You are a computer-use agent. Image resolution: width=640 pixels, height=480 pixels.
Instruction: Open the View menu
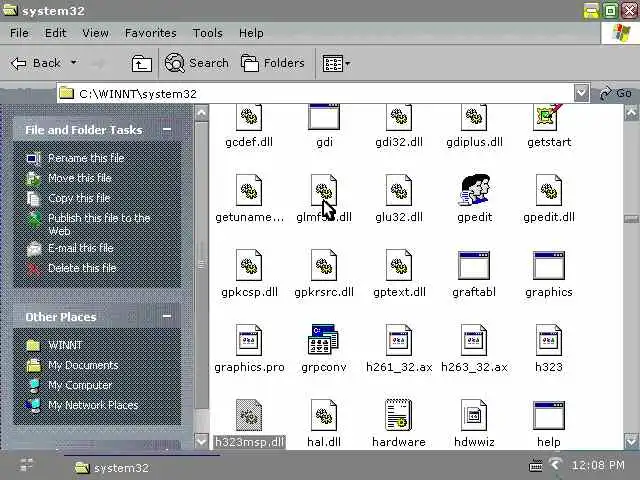(x=95, y=33)
